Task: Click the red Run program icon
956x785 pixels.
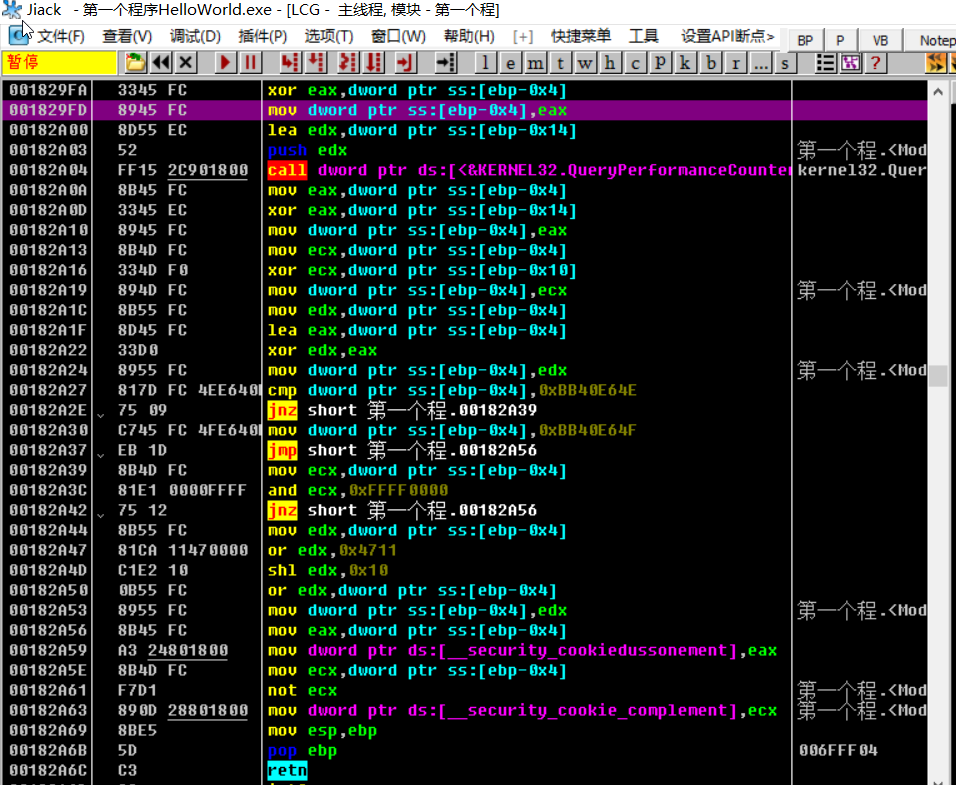Action: tap(226, 62)
